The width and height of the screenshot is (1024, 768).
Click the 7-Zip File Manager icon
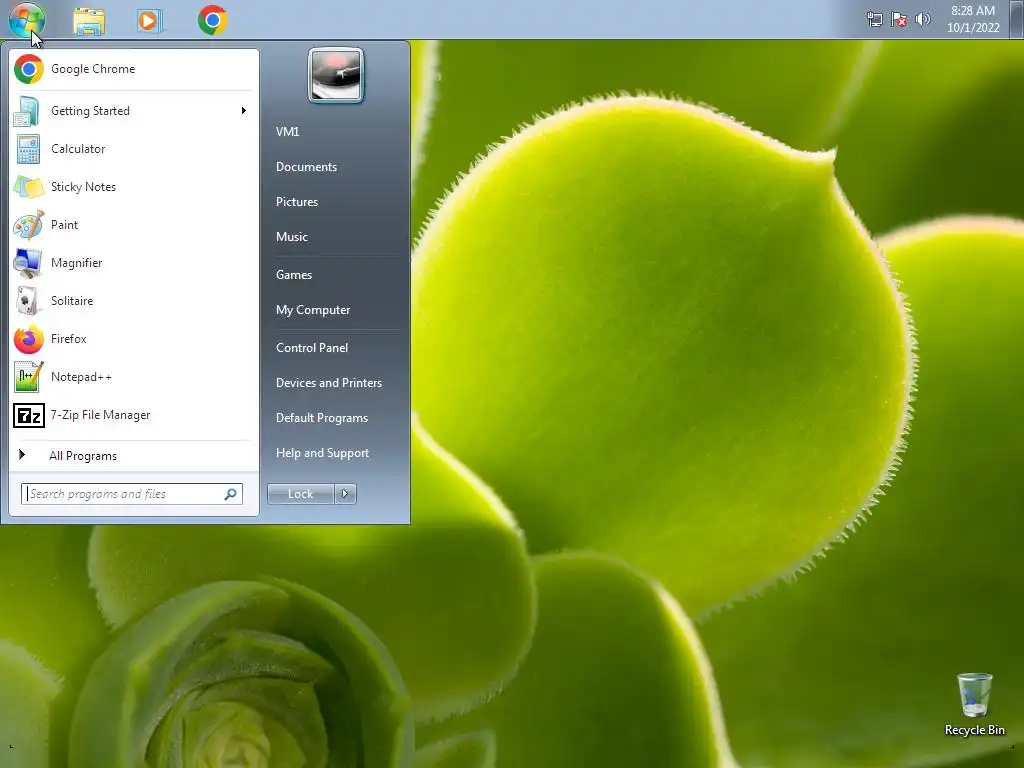pyautogui.click(x=29, y=415)
